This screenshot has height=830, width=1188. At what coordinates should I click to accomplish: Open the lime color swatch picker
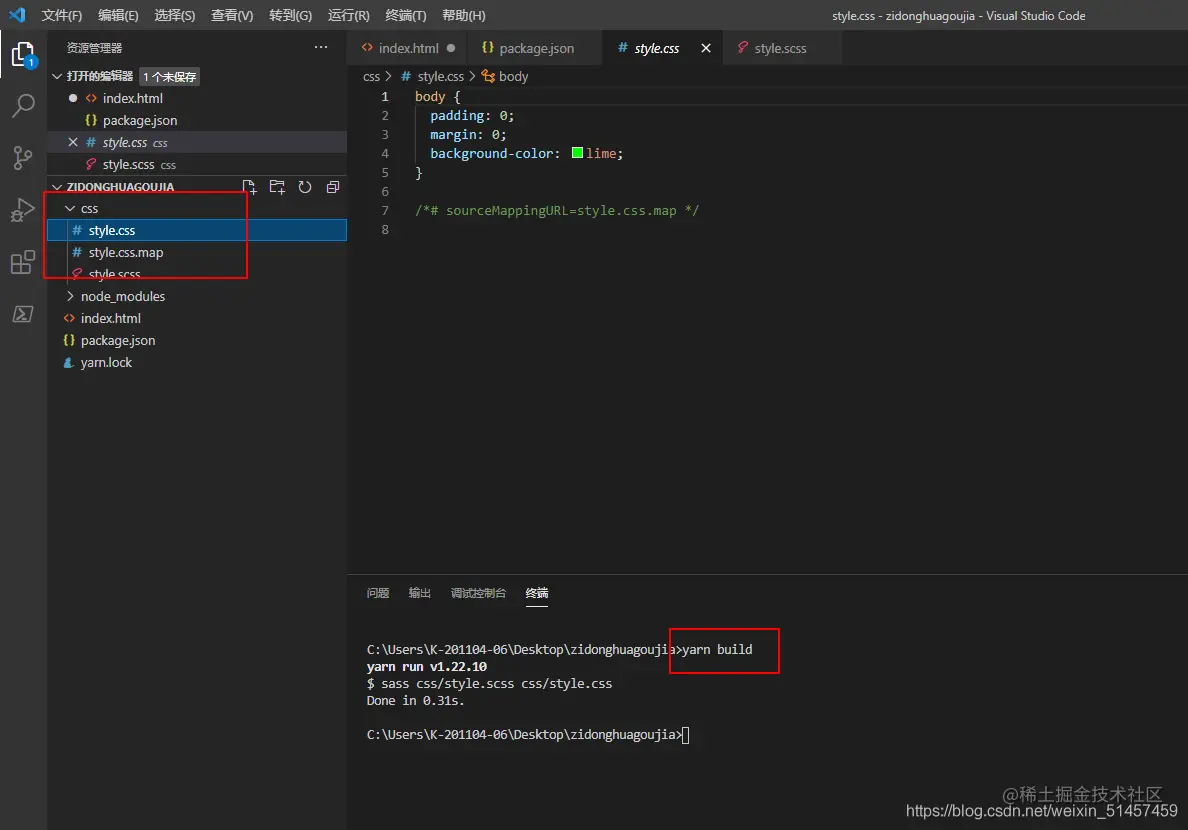click(577, 153)
